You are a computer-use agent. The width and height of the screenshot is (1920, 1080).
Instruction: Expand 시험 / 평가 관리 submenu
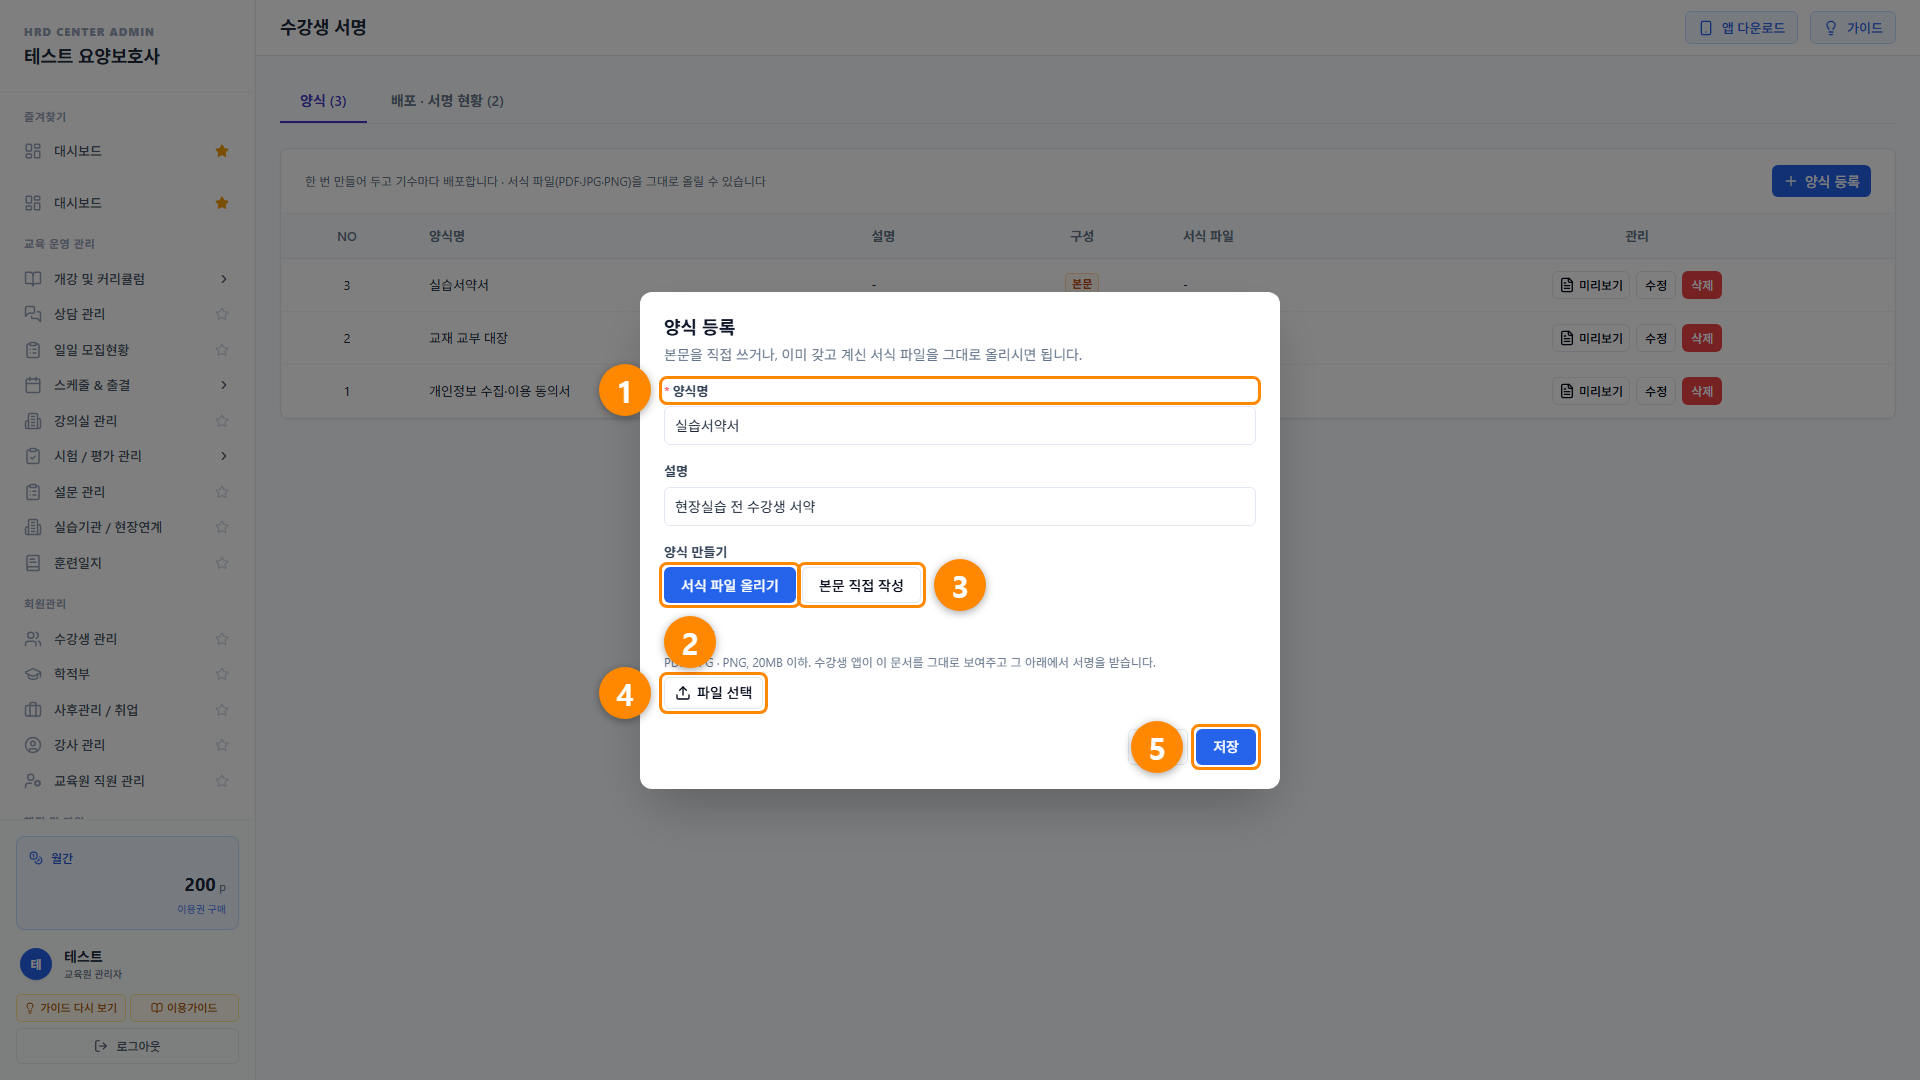[x=224, y=456]
